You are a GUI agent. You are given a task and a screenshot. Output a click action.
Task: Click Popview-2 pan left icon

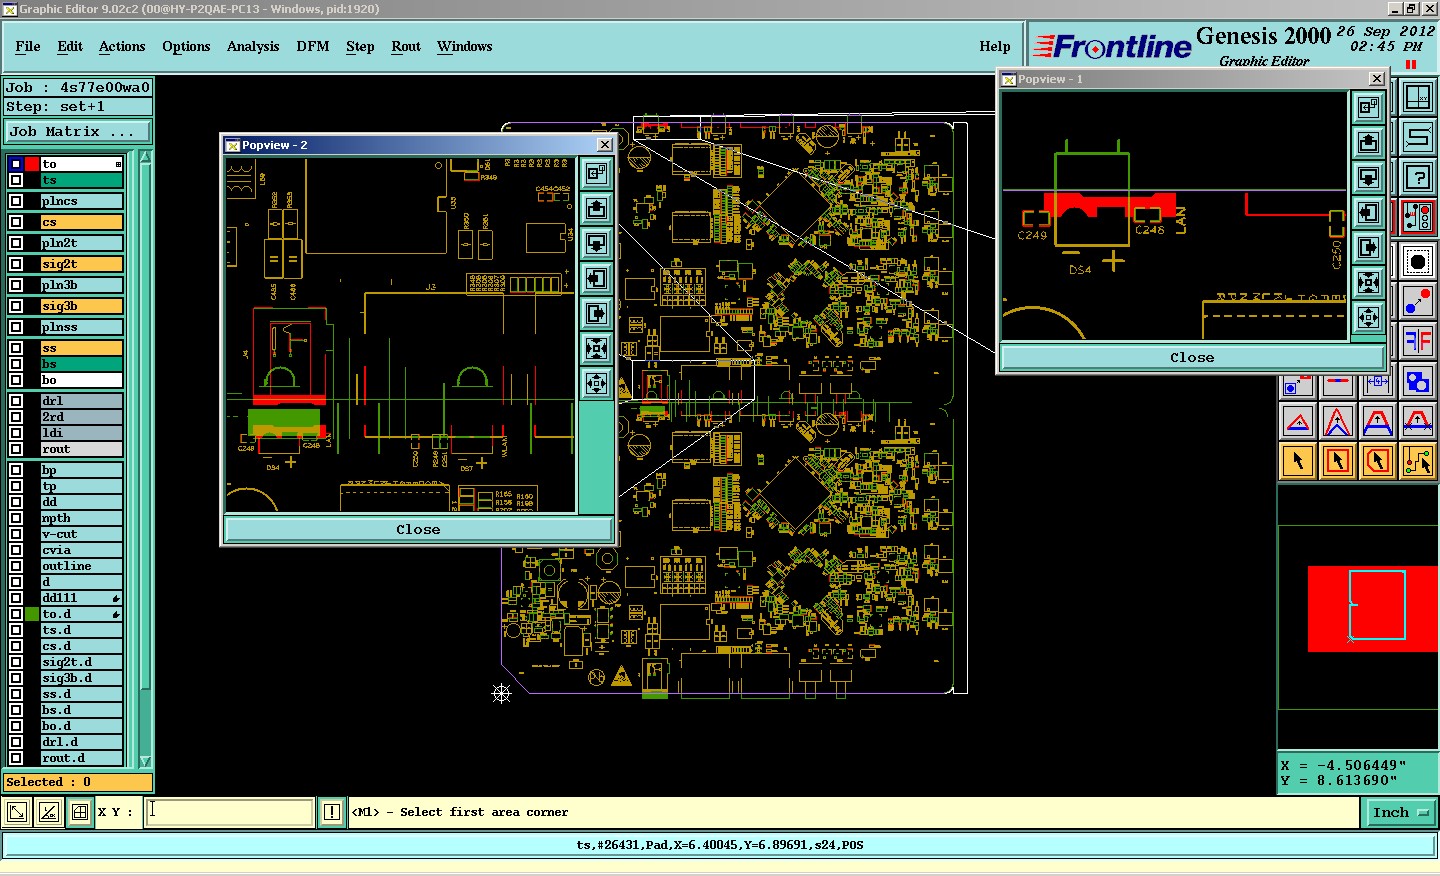pyautogui.click(x=596, y=279)
